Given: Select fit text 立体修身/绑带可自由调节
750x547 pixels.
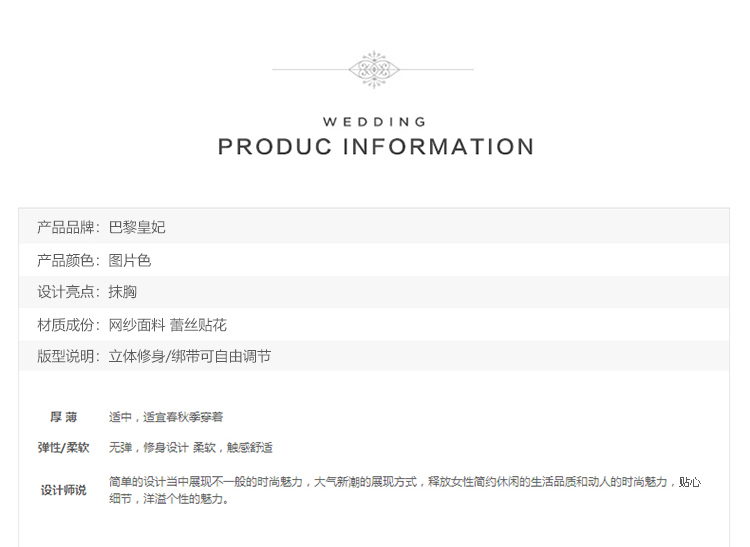Looking at the screenshot, I should [189, 356].
